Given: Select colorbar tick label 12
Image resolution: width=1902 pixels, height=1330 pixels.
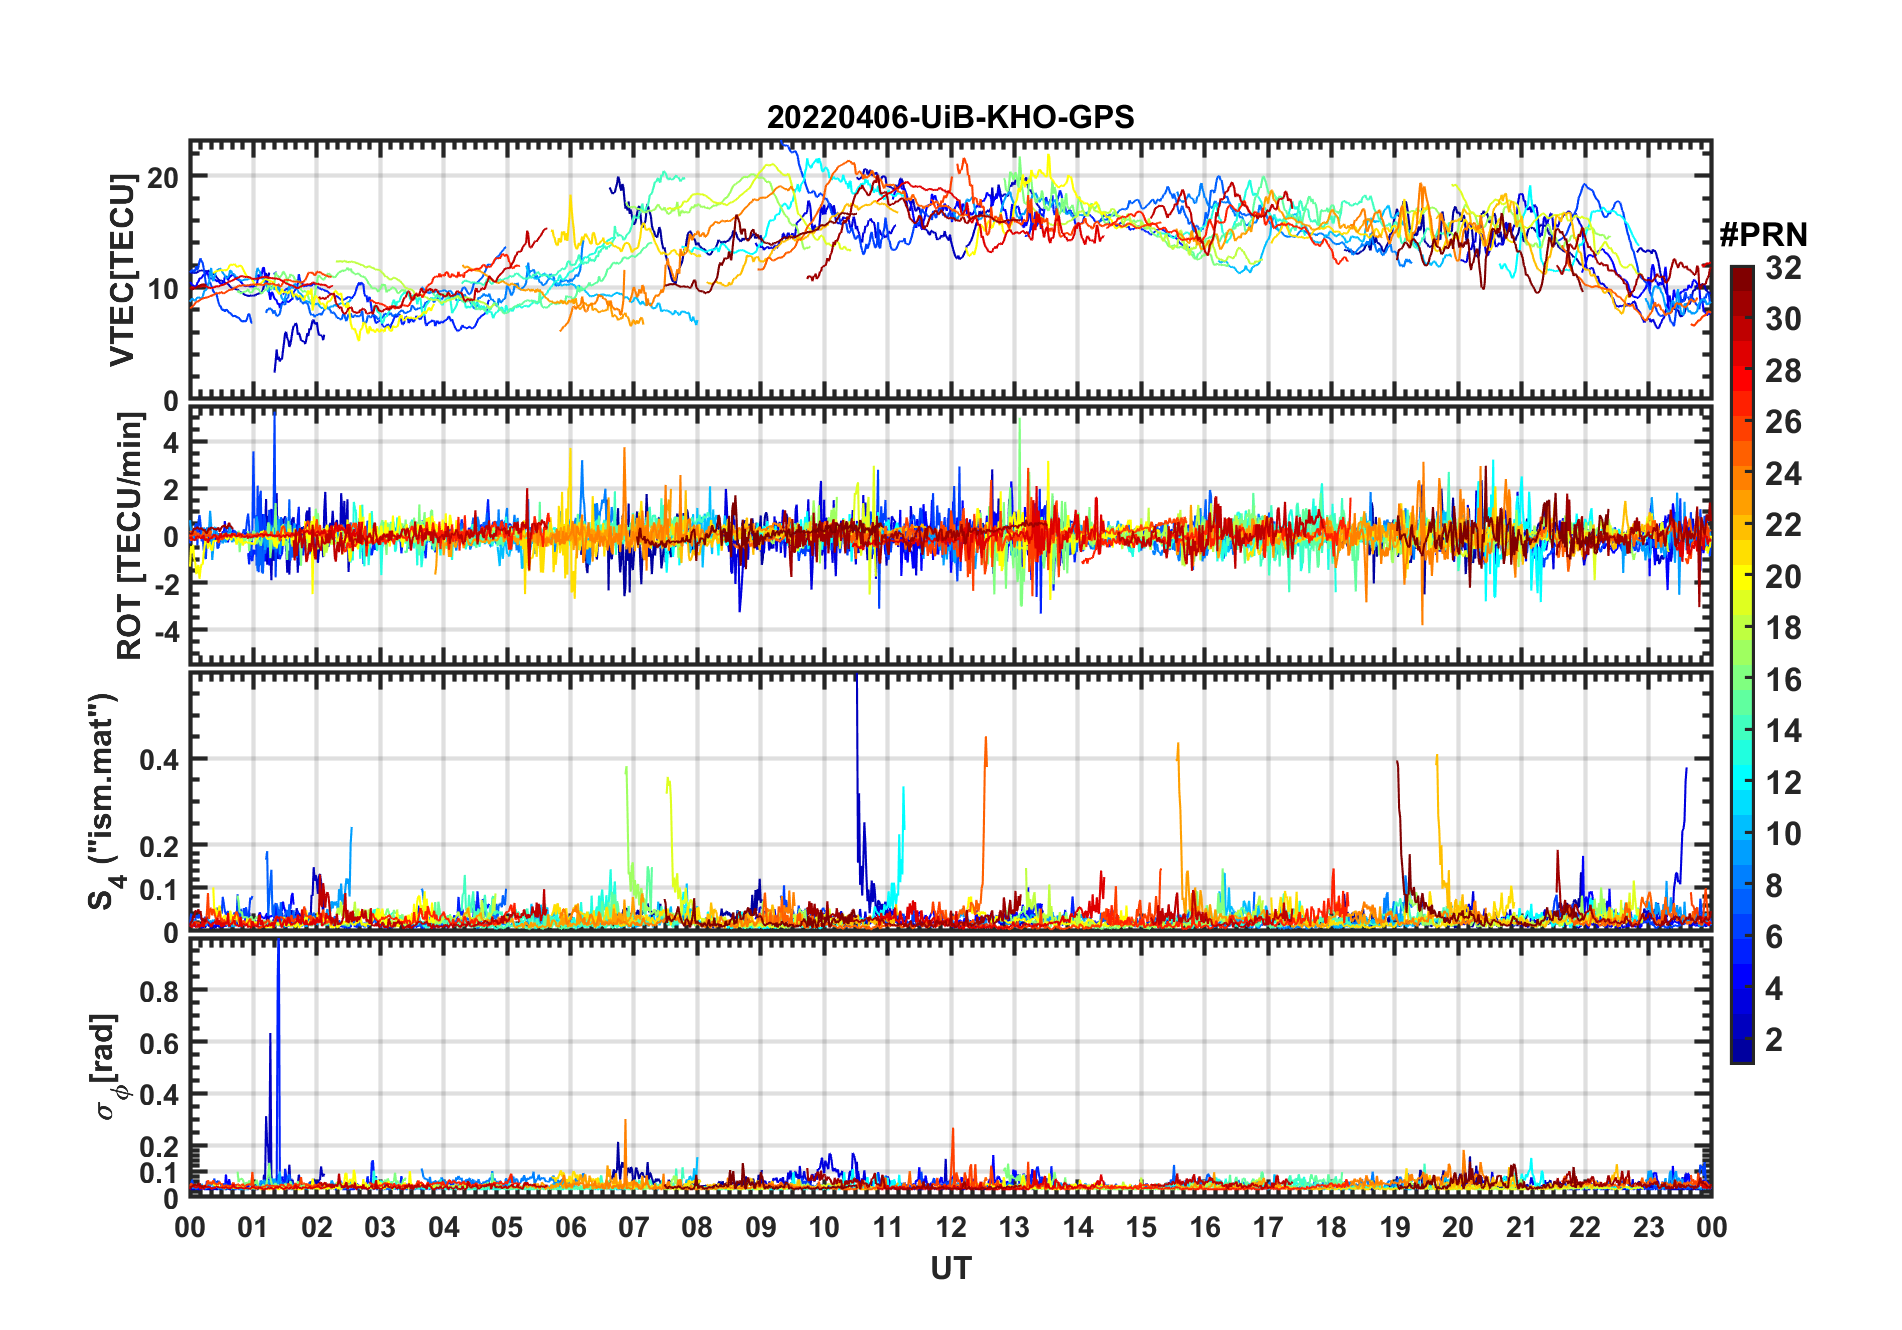Looking at the screenshot, I should [x=1783, y=782].
